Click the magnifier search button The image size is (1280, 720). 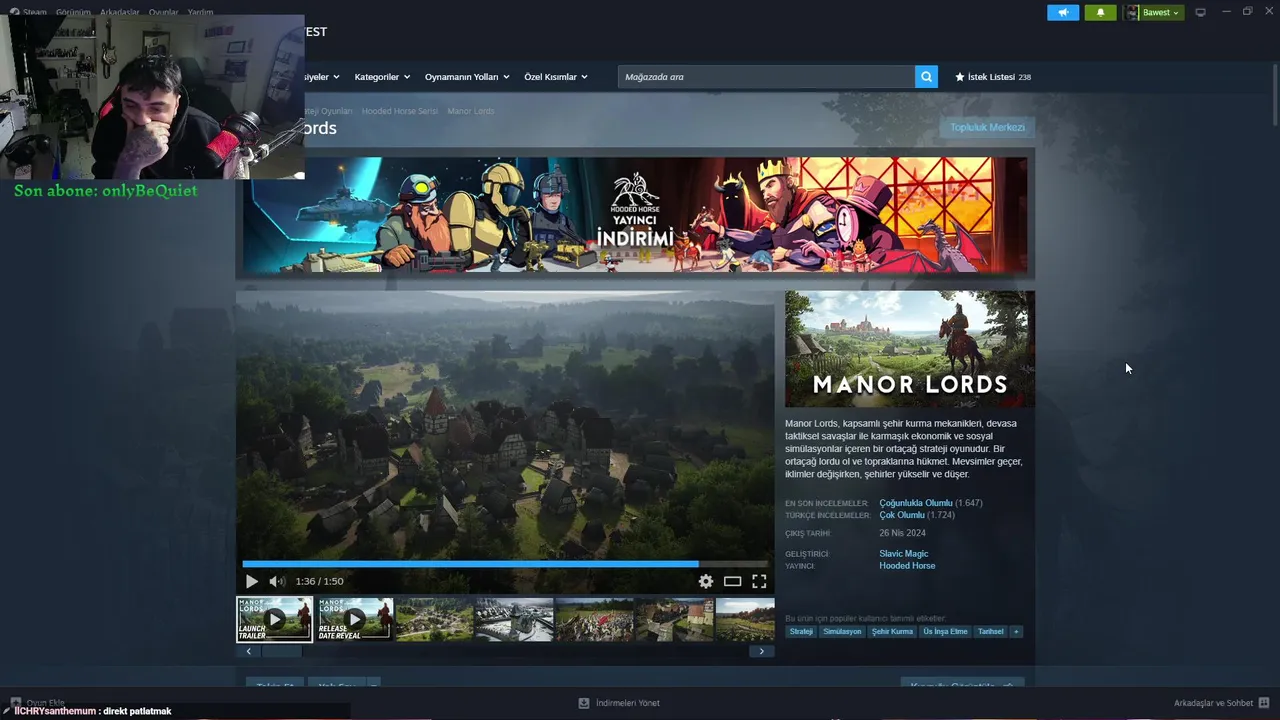coord(926,77)
